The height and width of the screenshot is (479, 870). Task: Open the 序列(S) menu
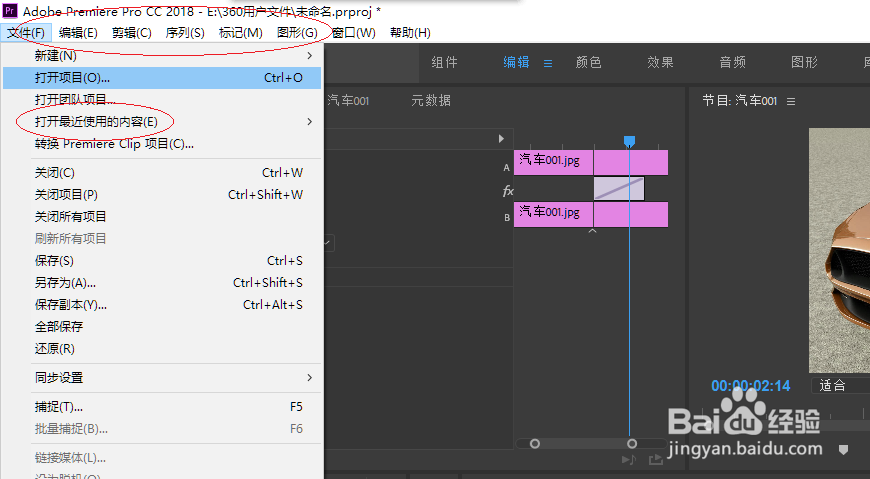pos(185,33)
